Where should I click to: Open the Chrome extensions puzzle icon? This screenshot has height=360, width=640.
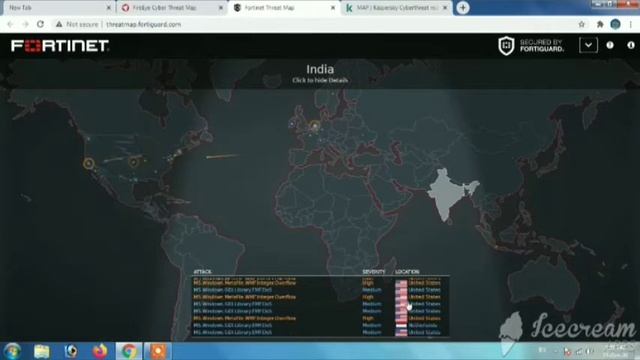600,24
